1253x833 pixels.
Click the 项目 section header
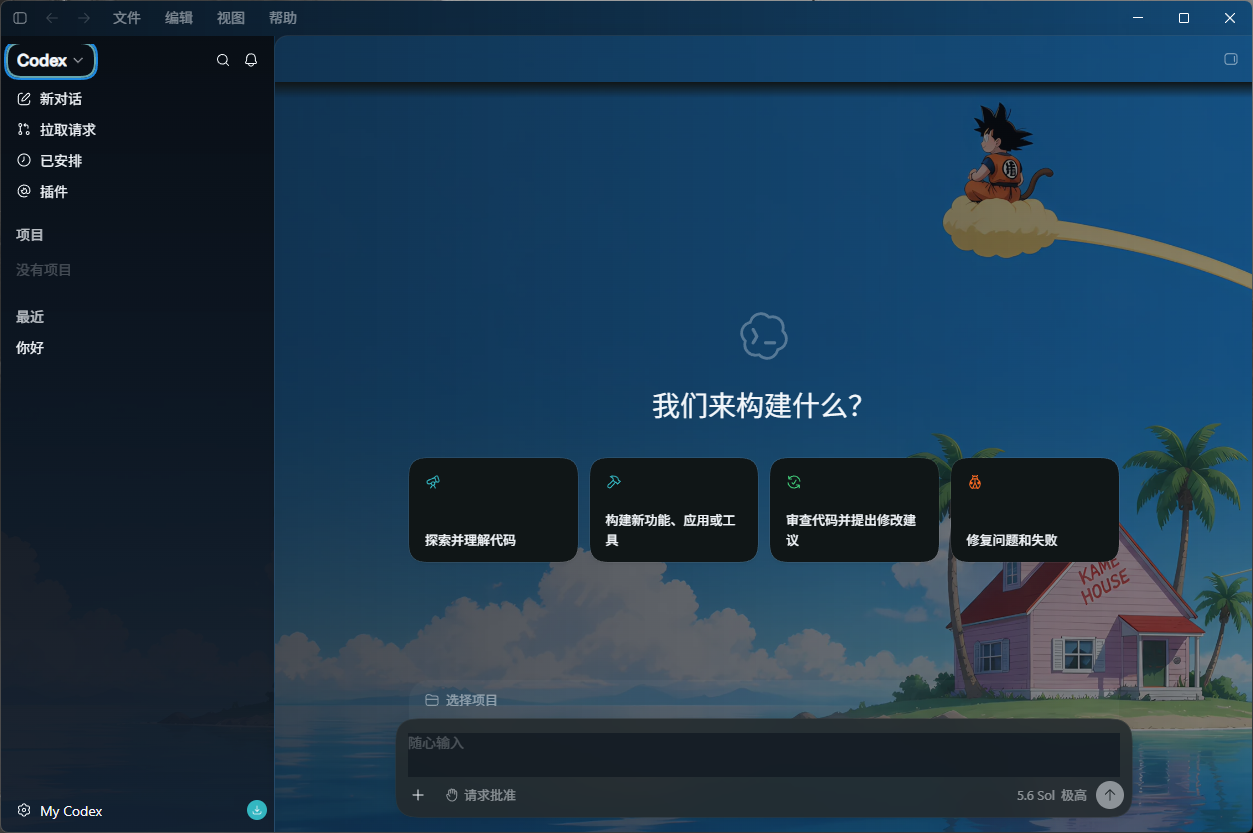(30, 235)
